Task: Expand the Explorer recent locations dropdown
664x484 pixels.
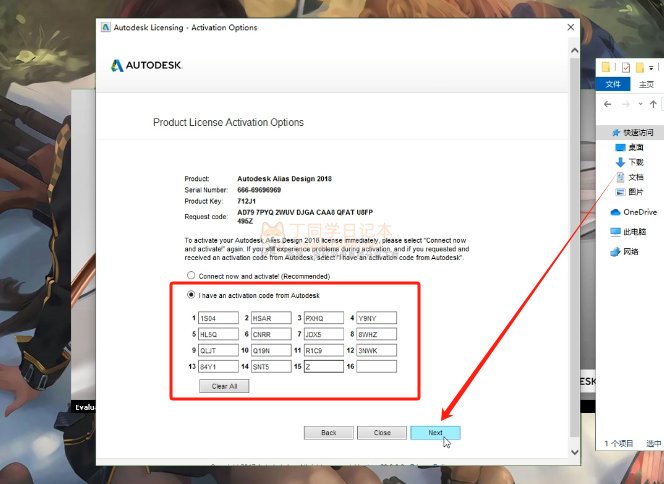Action: click(x=641, y=104)
